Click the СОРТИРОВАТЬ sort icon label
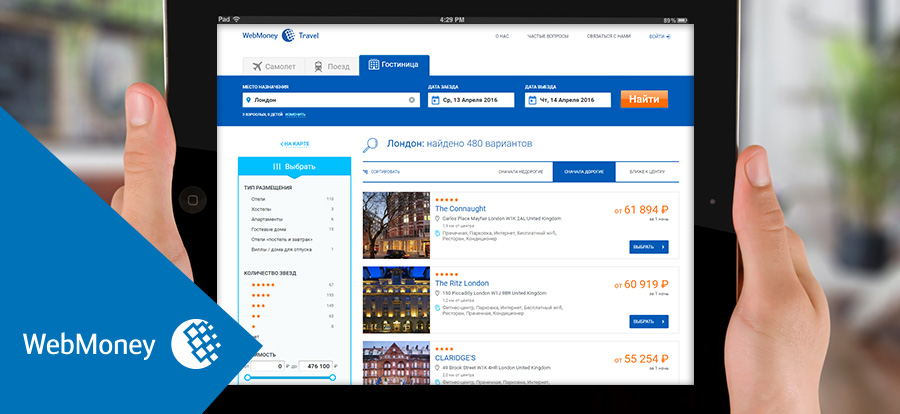The height and width of the screenshot is (414, 900). [x=382, y=172]
